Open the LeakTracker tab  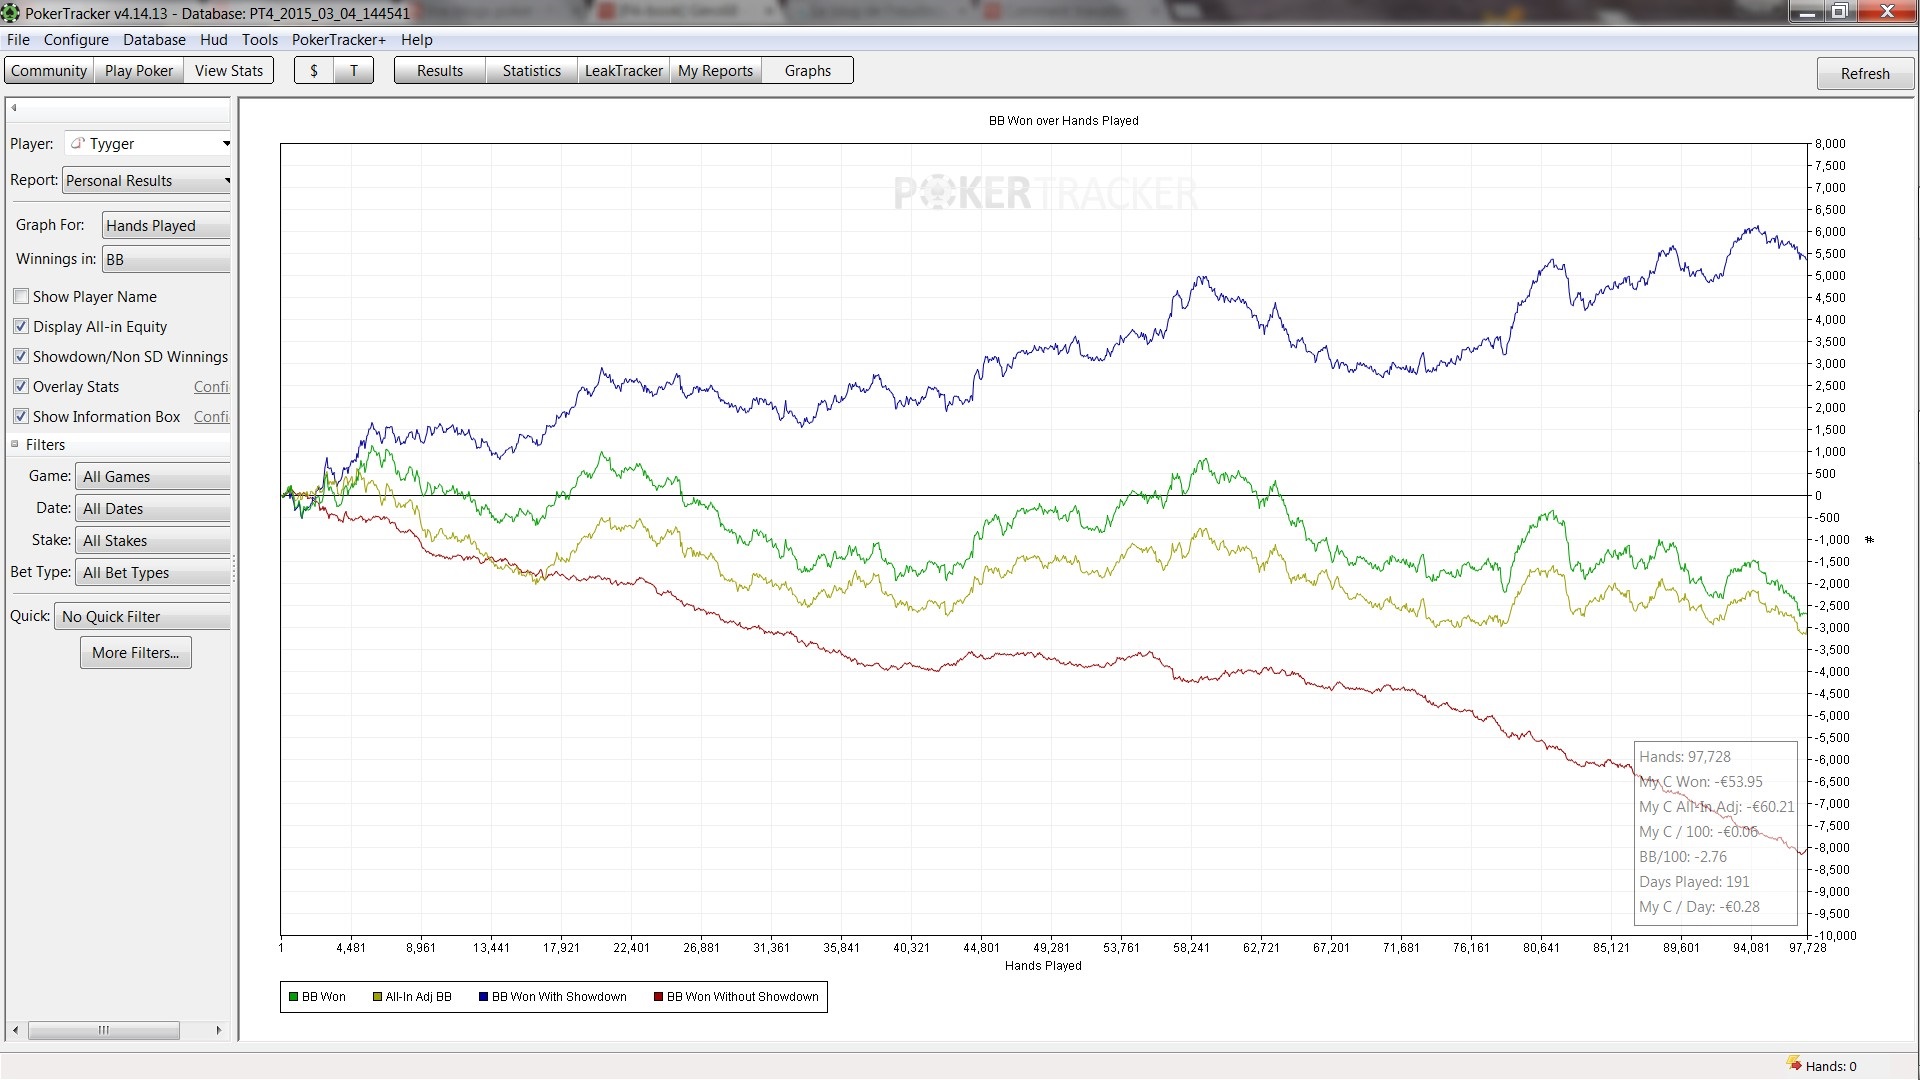(624, 71)
